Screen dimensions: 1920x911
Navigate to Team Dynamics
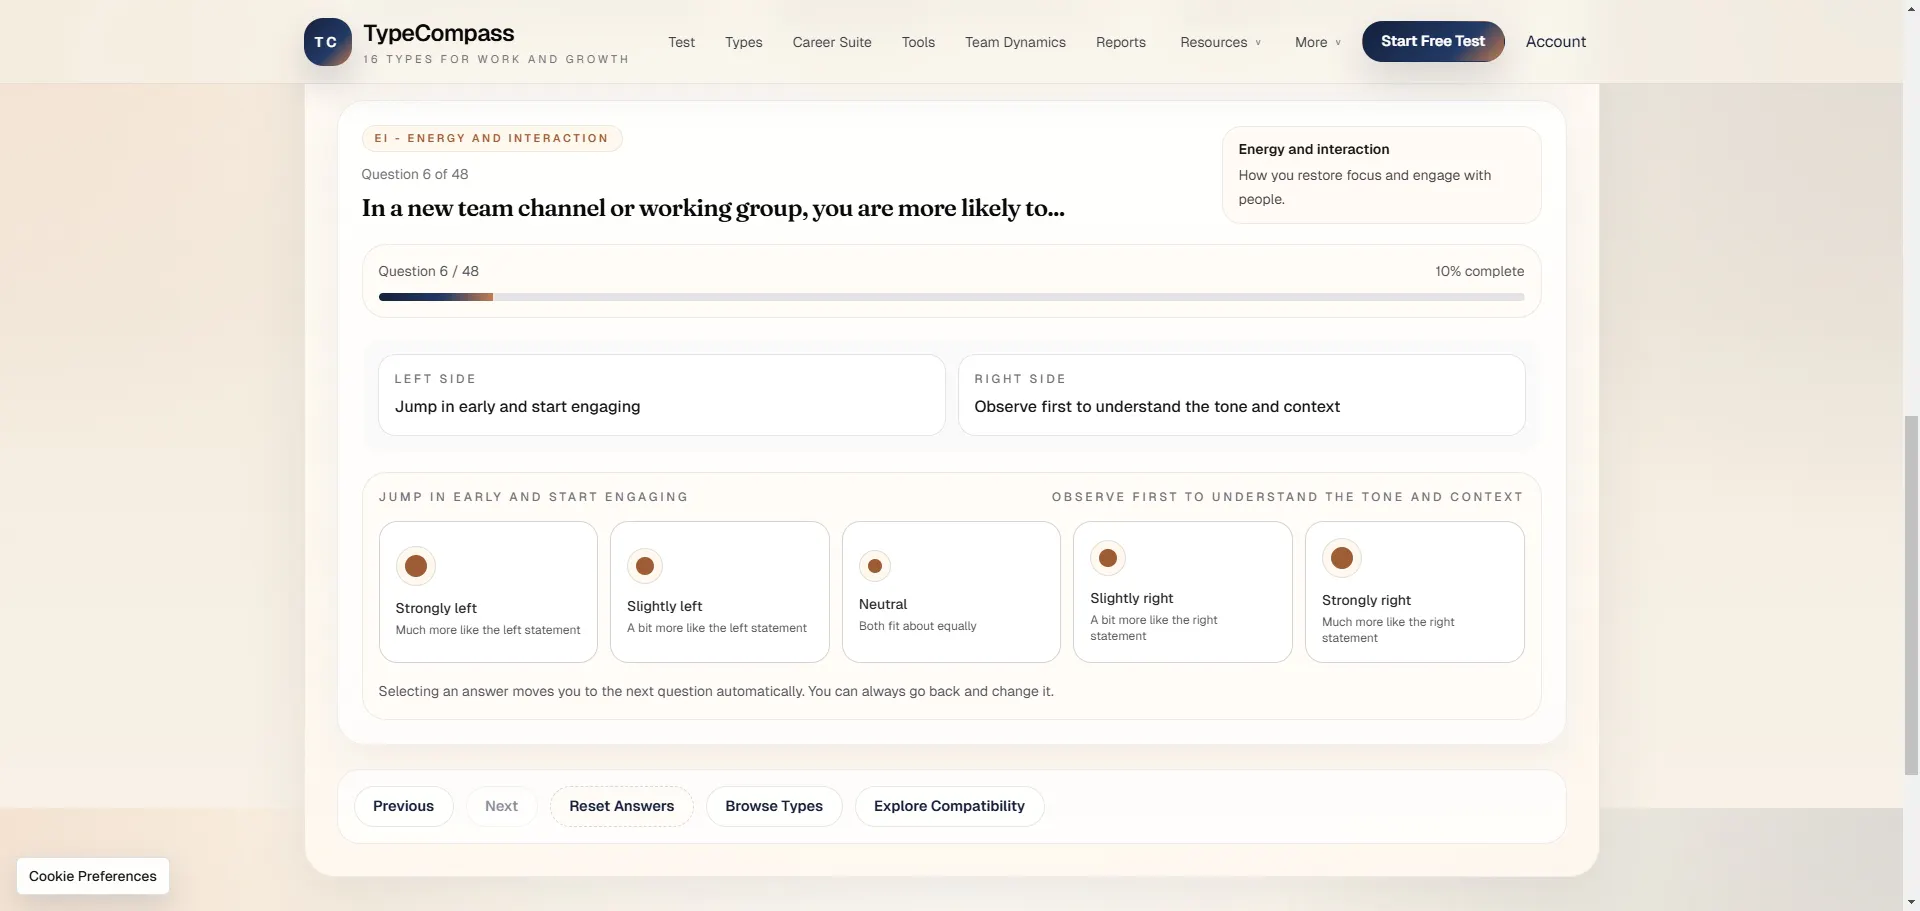(x=1015, y=42)
